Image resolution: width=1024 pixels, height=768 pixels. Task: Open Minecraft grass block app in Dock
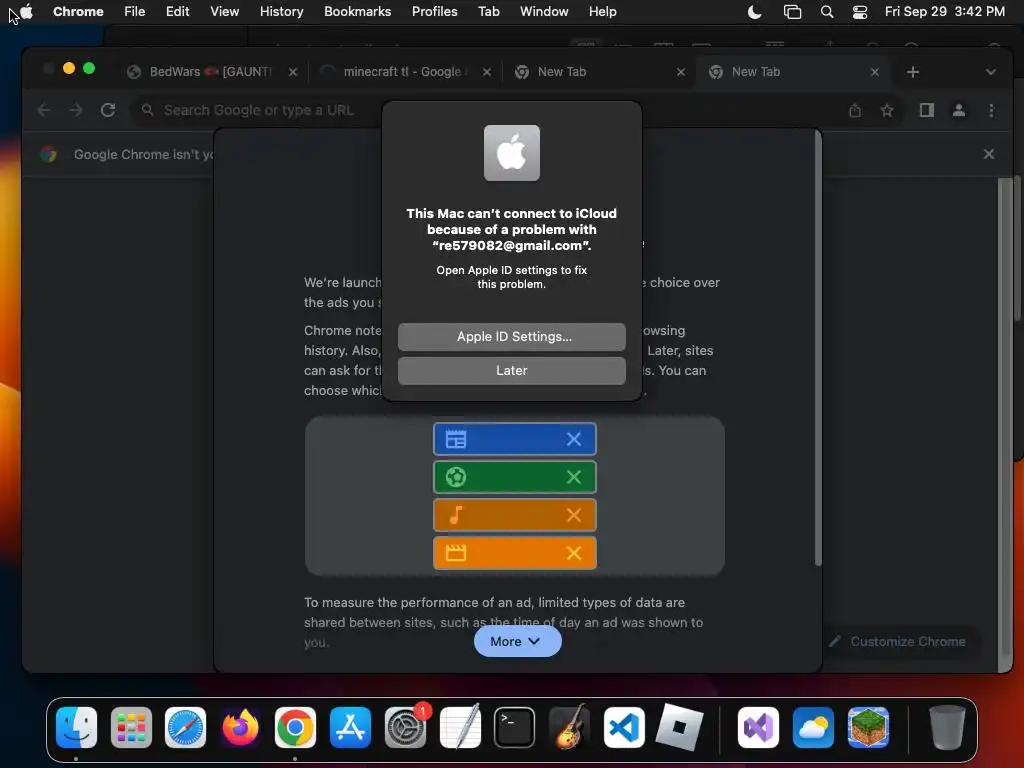pyautogui.click(x=868, y=726)
